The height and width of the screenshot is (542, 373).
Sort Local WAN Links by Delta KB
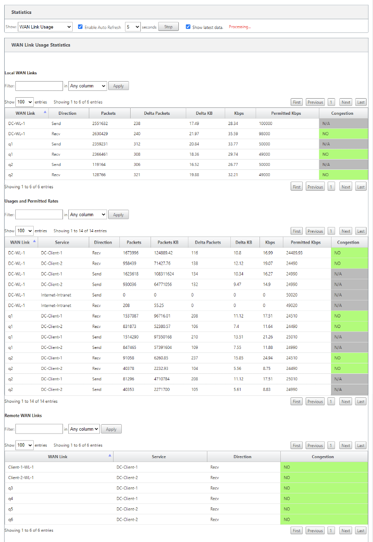click(205, 113)
